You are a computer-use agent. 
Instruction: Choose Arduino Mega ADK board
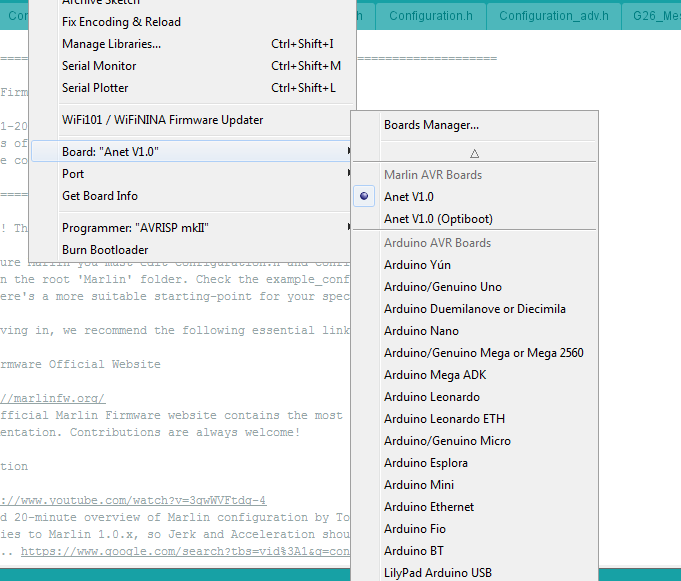pos(474,375)
